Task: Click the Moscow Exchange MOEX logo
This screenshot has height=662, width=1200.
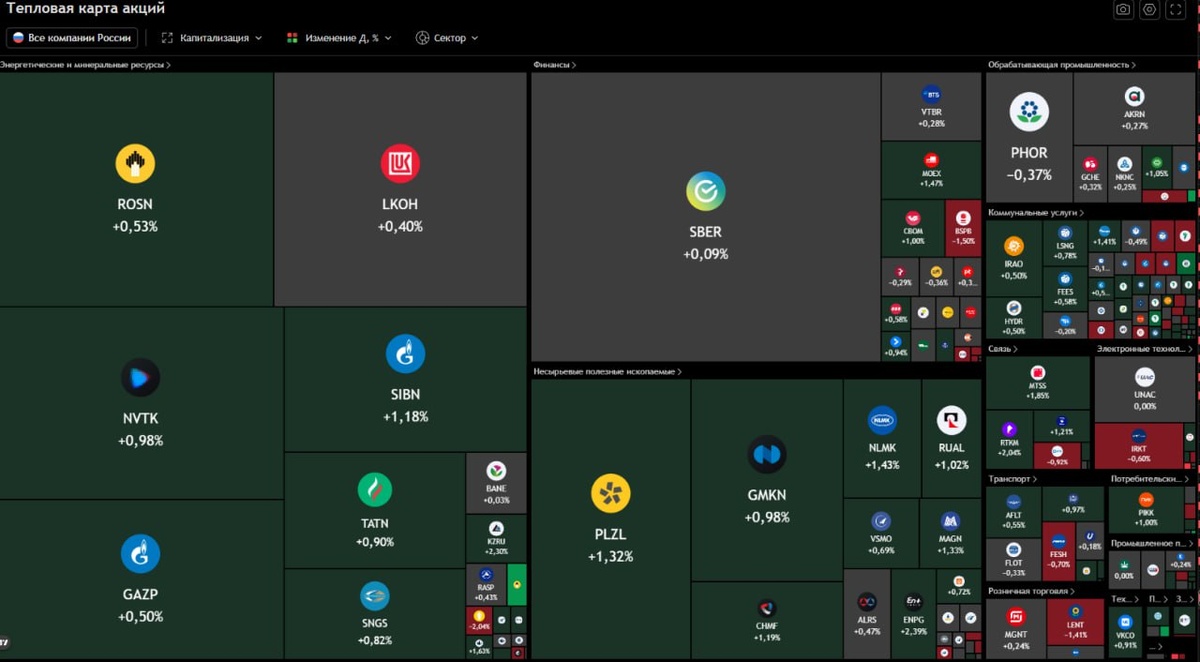Action: (931, 160)
